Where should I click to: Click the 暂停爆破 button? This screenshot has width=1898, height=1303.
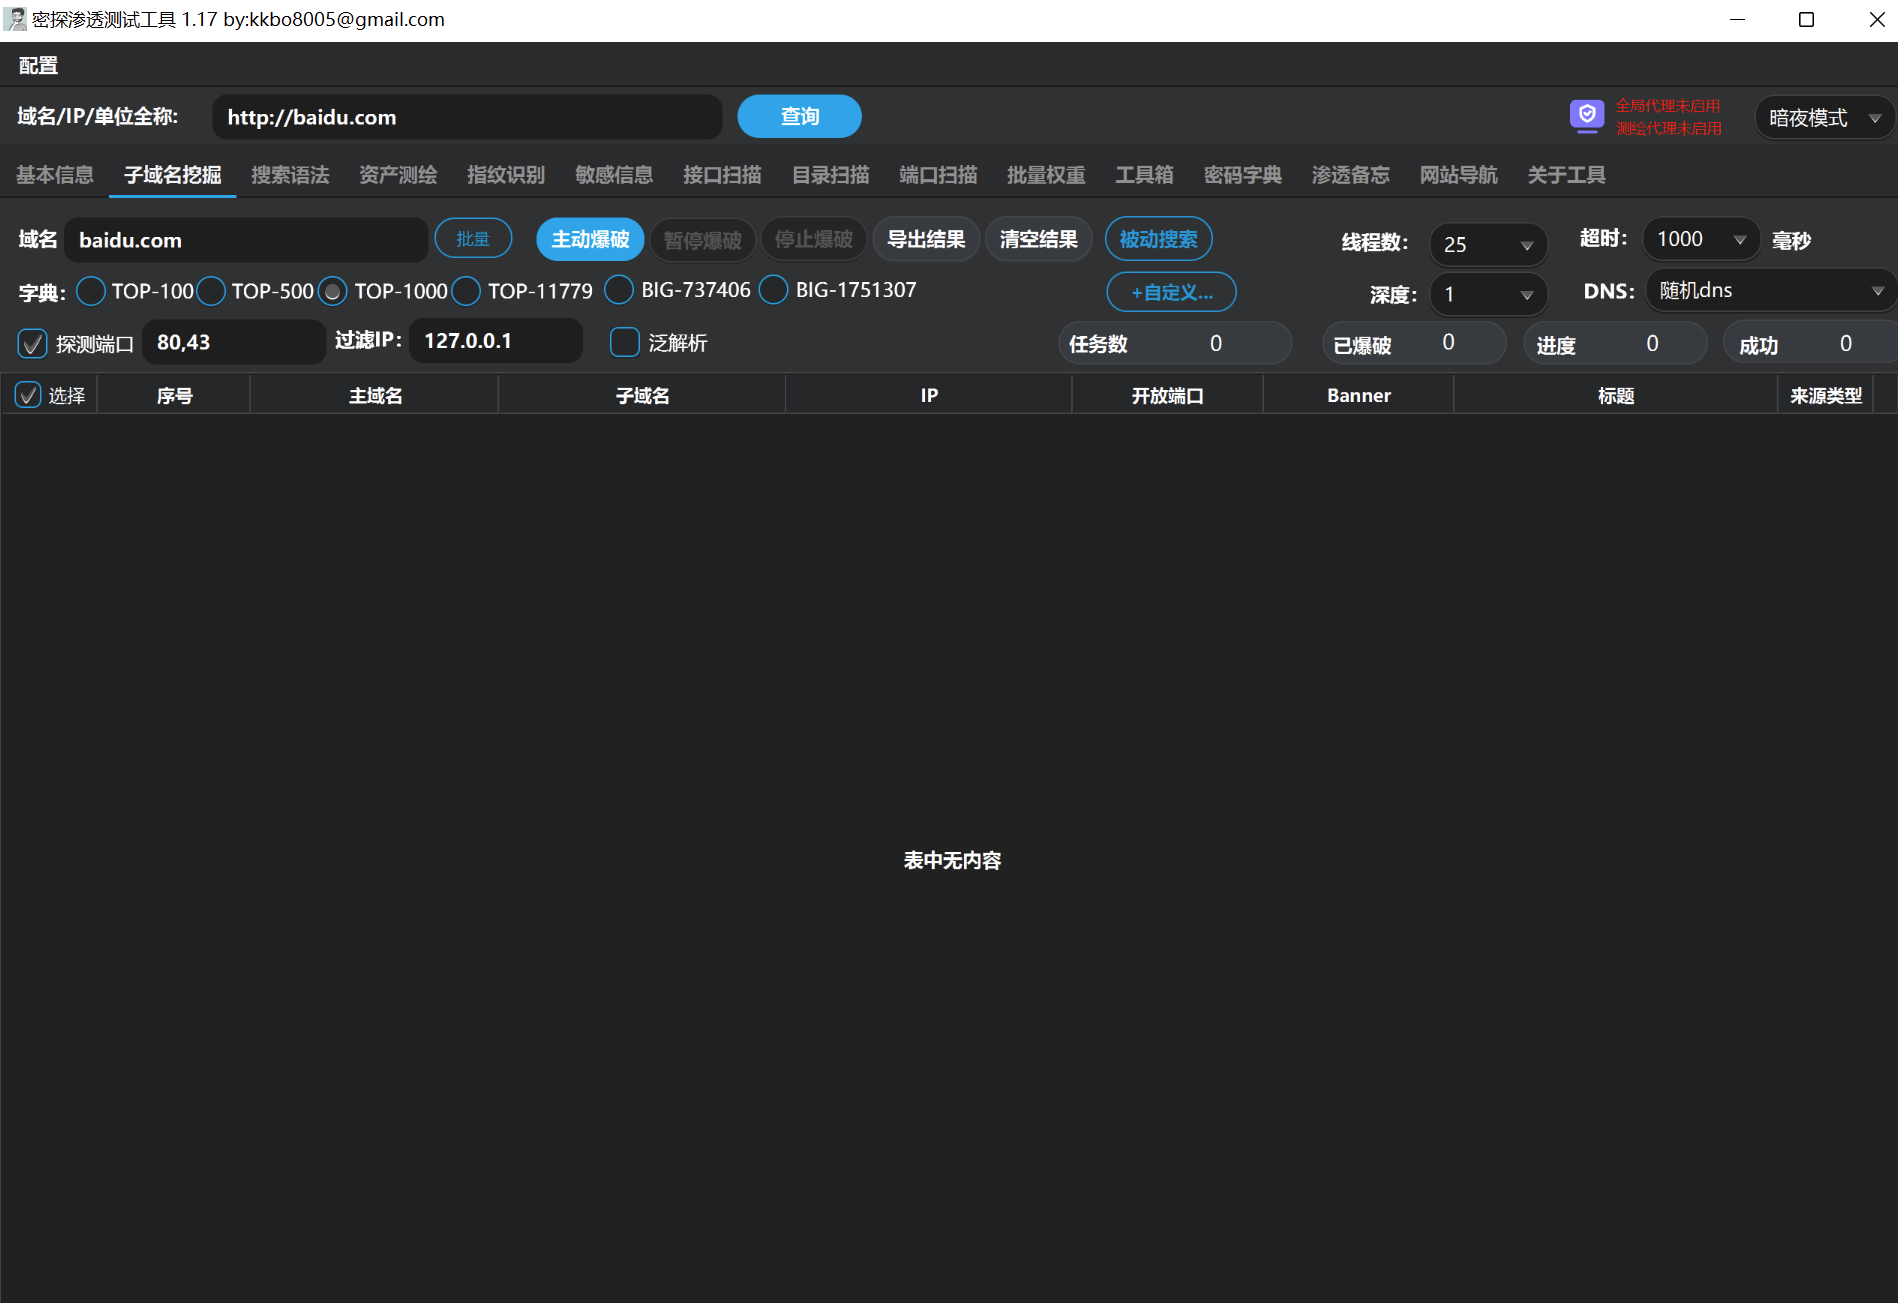(702, 240)
